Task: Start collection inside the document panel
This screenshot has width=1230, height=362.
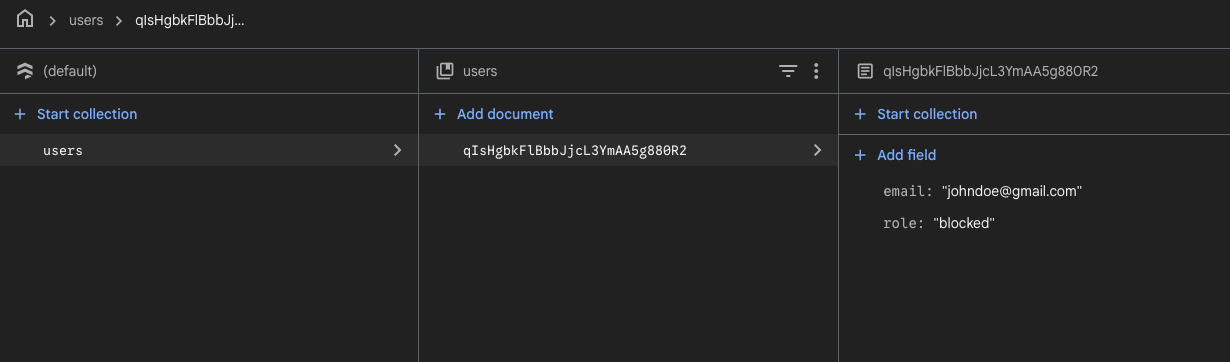Action: pyautogui.click(x=927, y=114)
